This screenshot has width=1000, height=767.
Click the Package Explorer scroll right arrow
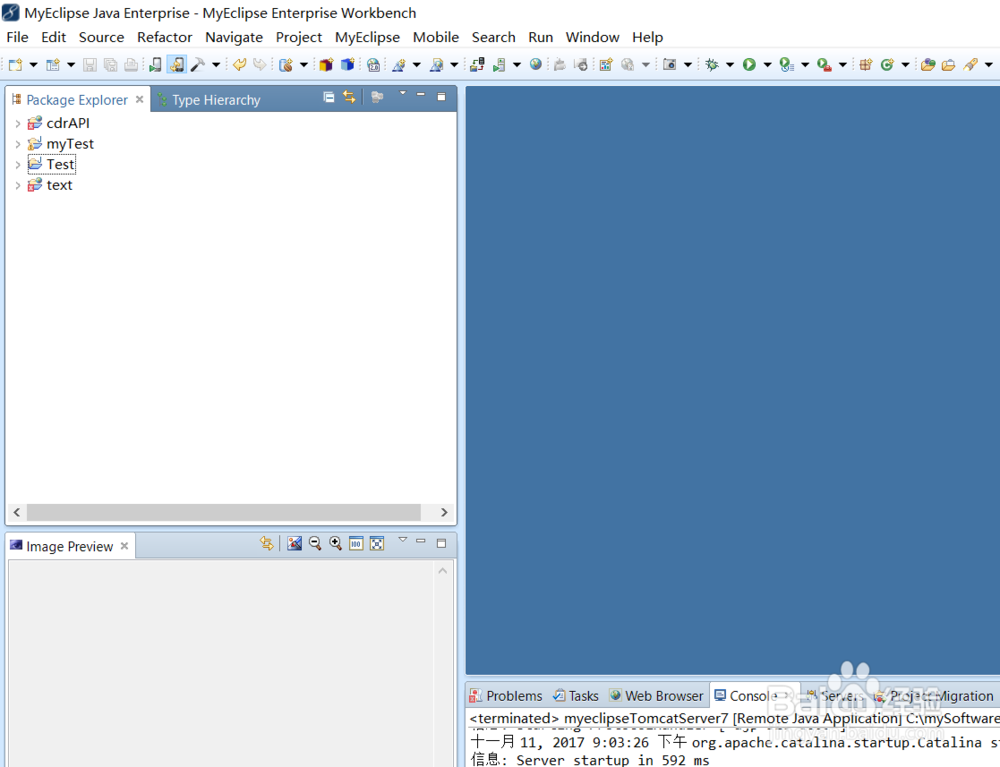(444, 512)
